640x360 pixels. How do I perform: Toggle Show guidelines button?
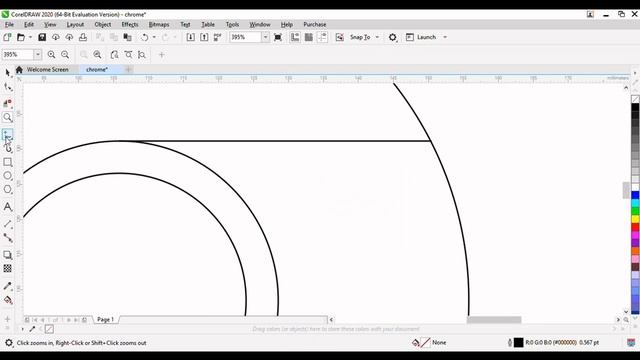click(x=322, y=37)
